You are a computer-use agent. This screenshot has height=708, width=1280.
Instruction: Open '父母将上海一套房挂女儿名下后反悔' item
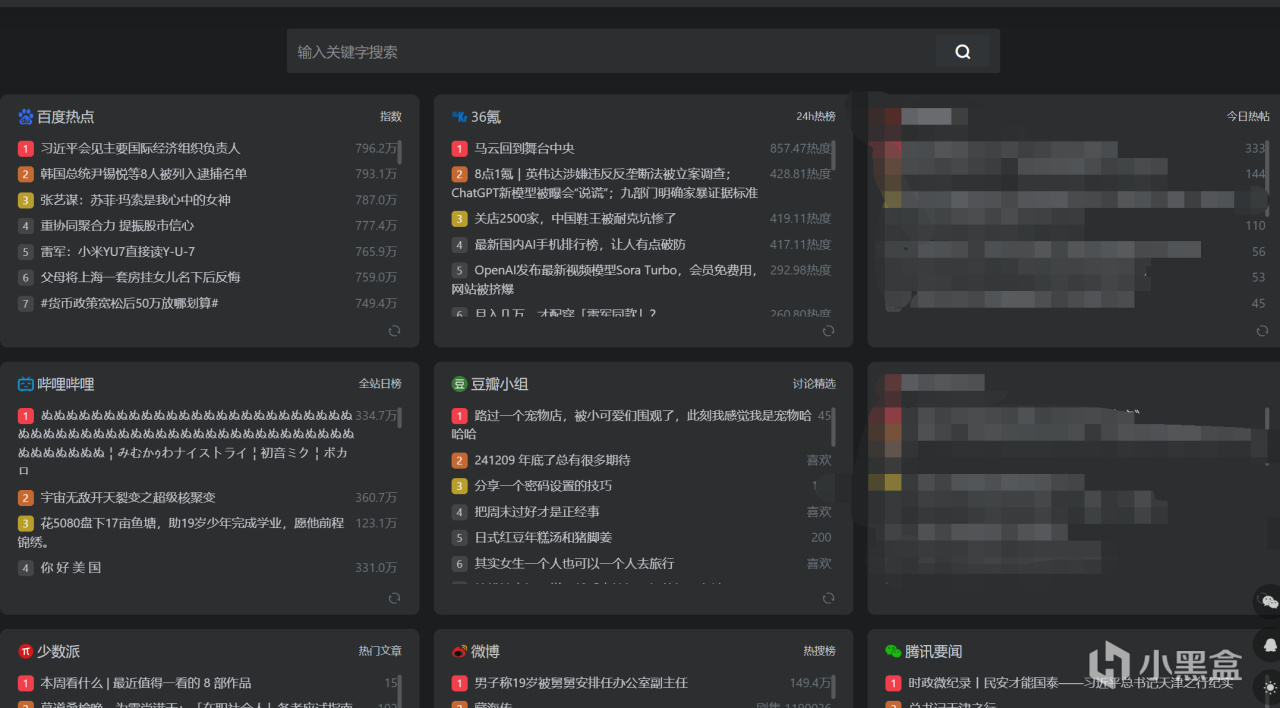[140, 277]
